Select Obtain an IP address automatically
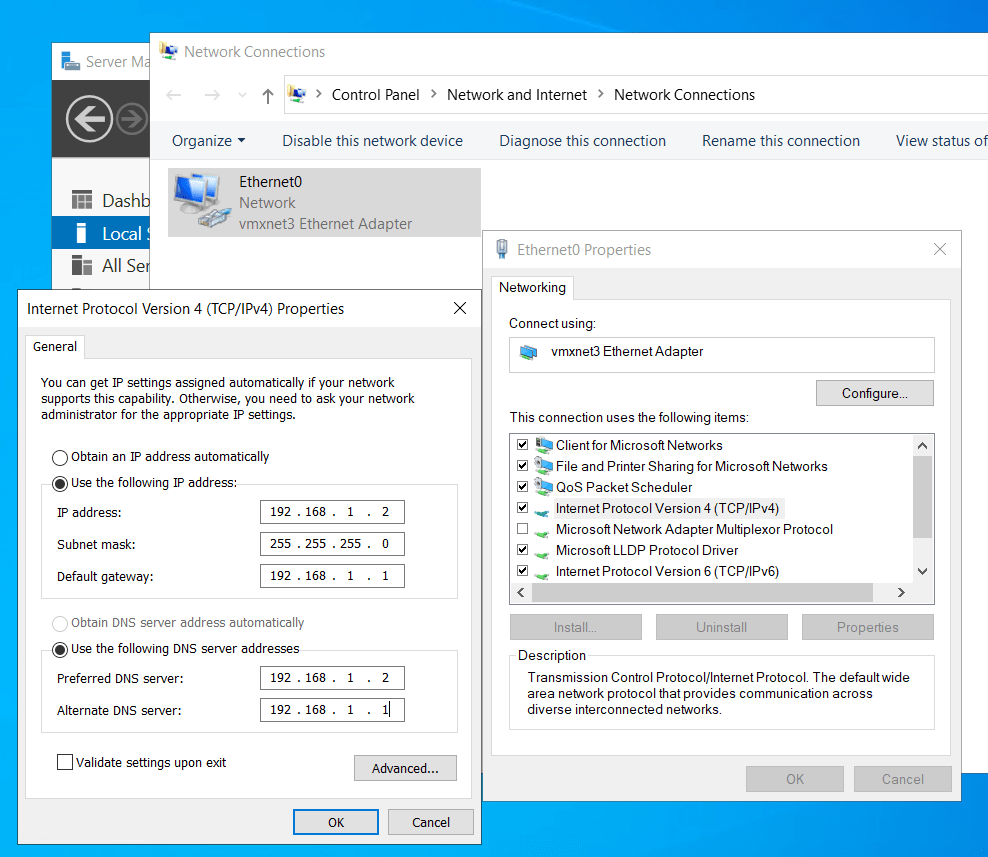The width and height of the screenshot is (988, 857). tap(61, 457)
